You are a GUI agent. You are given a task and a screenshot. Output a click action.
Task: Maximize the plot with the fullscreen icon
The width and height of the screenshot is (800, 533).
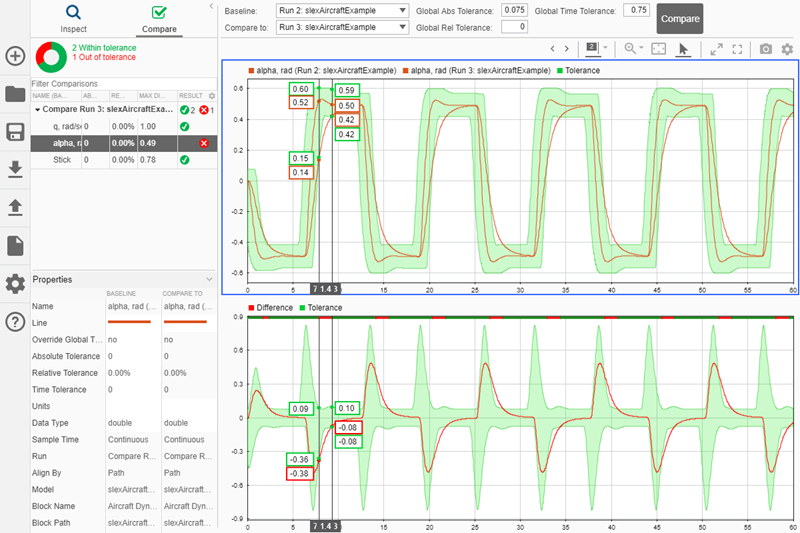[738, 48]
